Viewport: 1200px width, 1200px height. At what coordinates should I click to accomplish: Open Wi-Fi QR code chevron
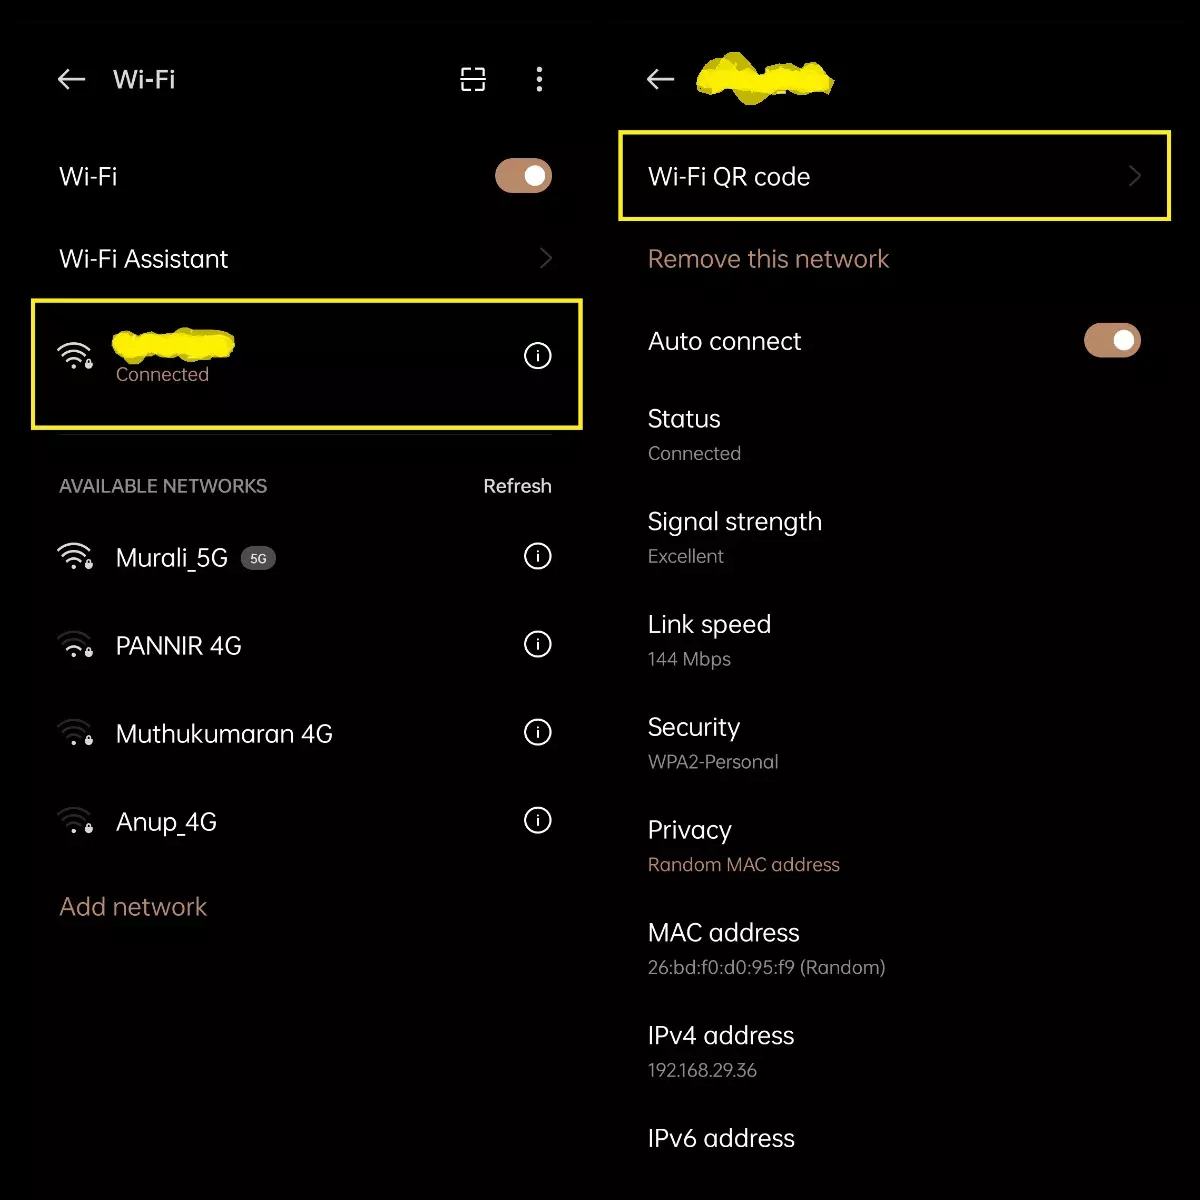tap(1135, 177)
